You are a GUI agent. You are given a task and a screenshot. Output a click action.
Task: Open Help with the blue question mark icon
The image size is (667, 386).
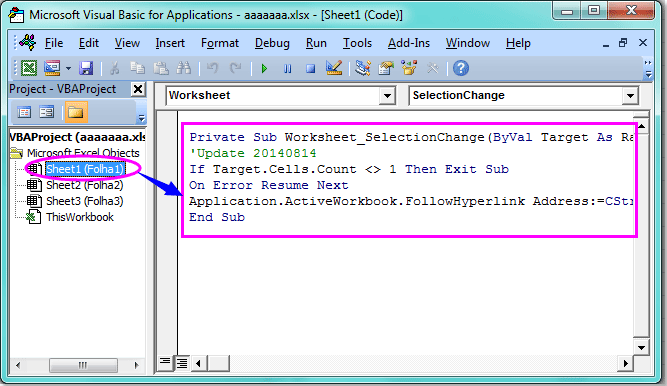461,68
